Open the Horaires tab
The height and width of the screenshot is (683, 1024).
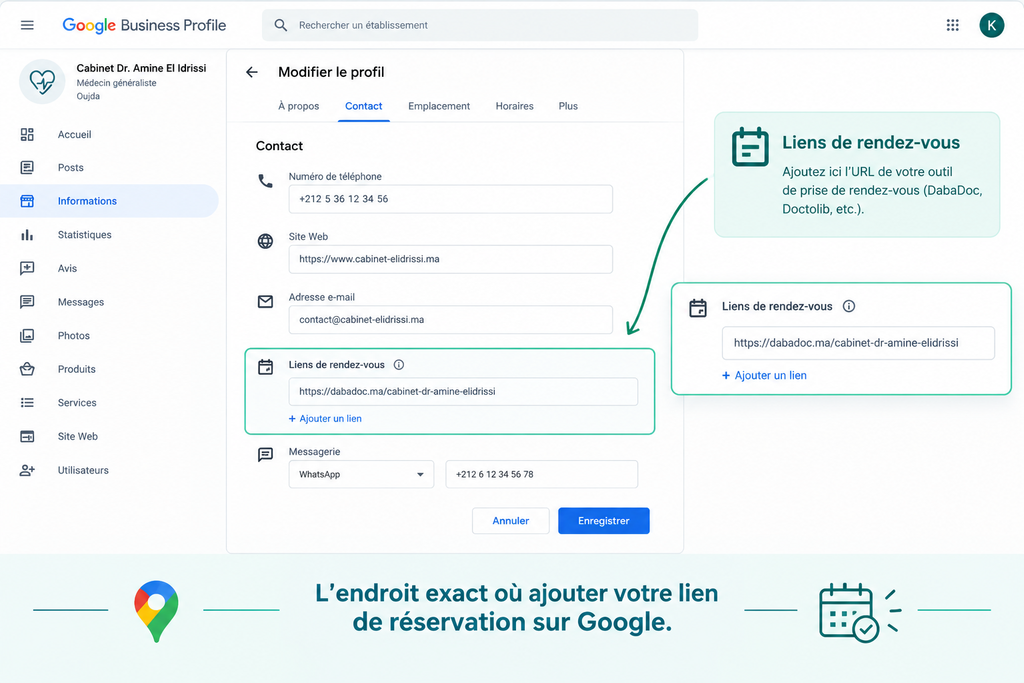[x=515, y=106]
